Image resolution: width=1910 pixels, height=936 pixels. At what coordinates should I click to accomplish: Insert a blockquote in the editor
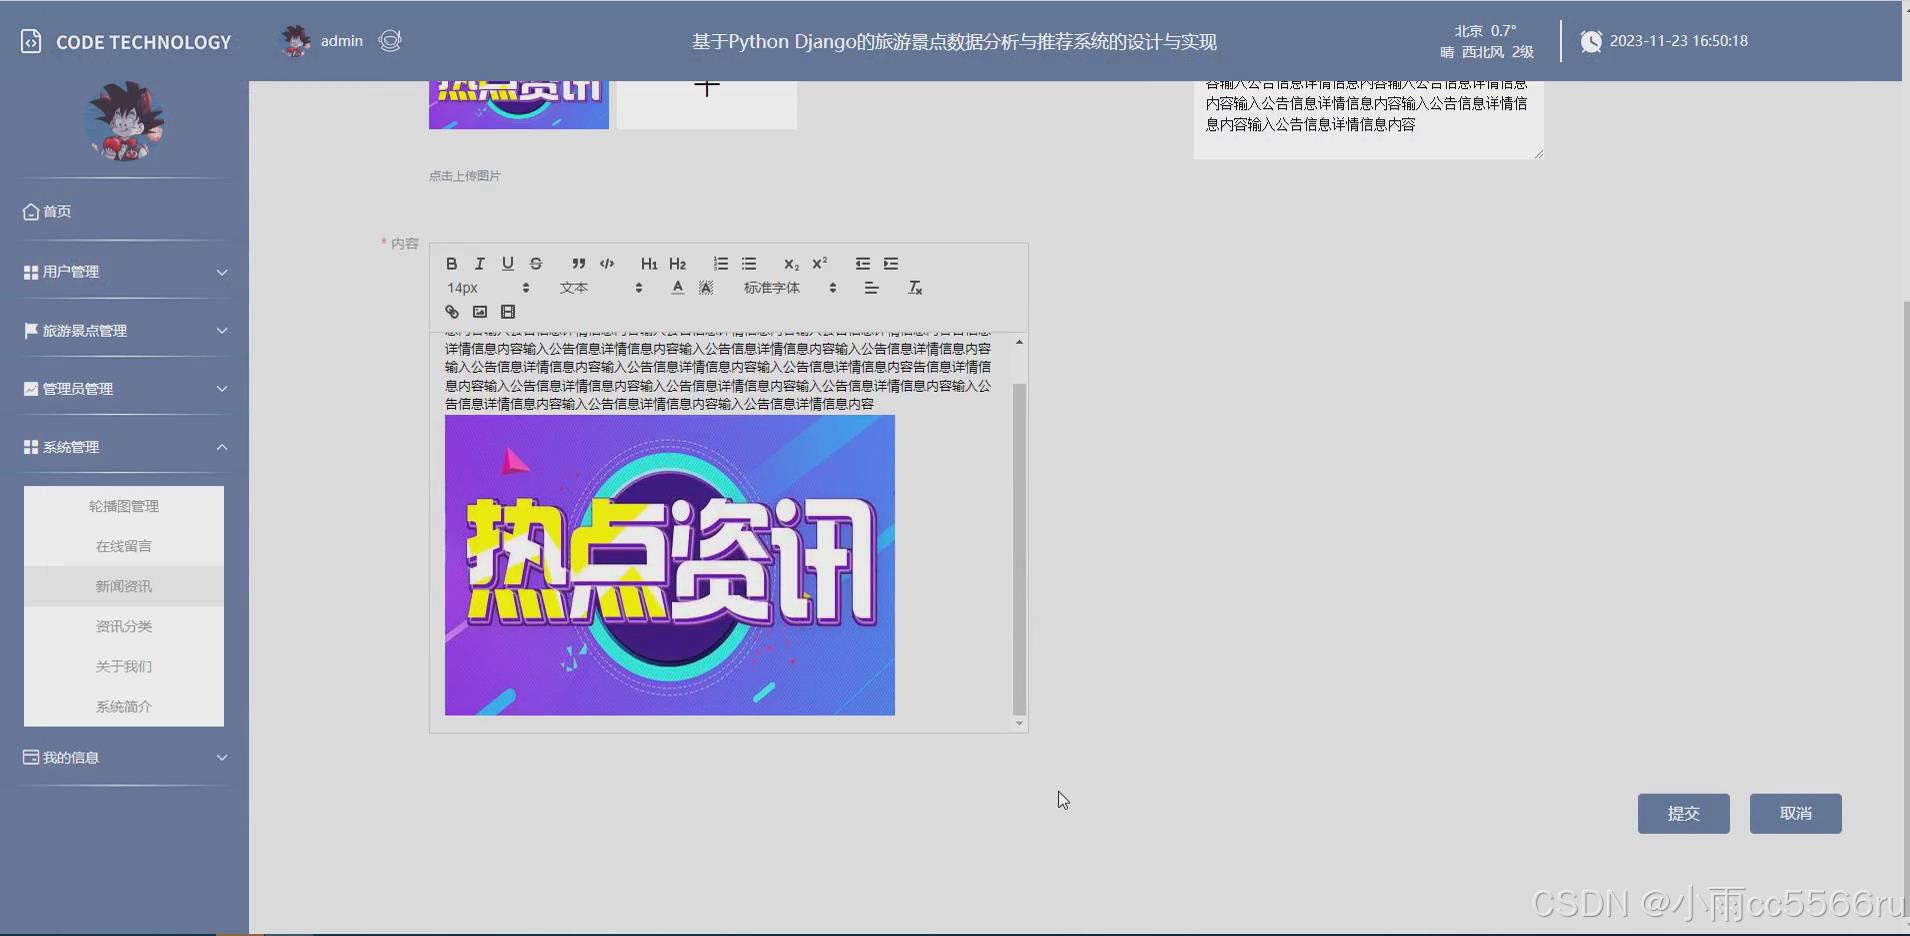click(x=578, y=263)
